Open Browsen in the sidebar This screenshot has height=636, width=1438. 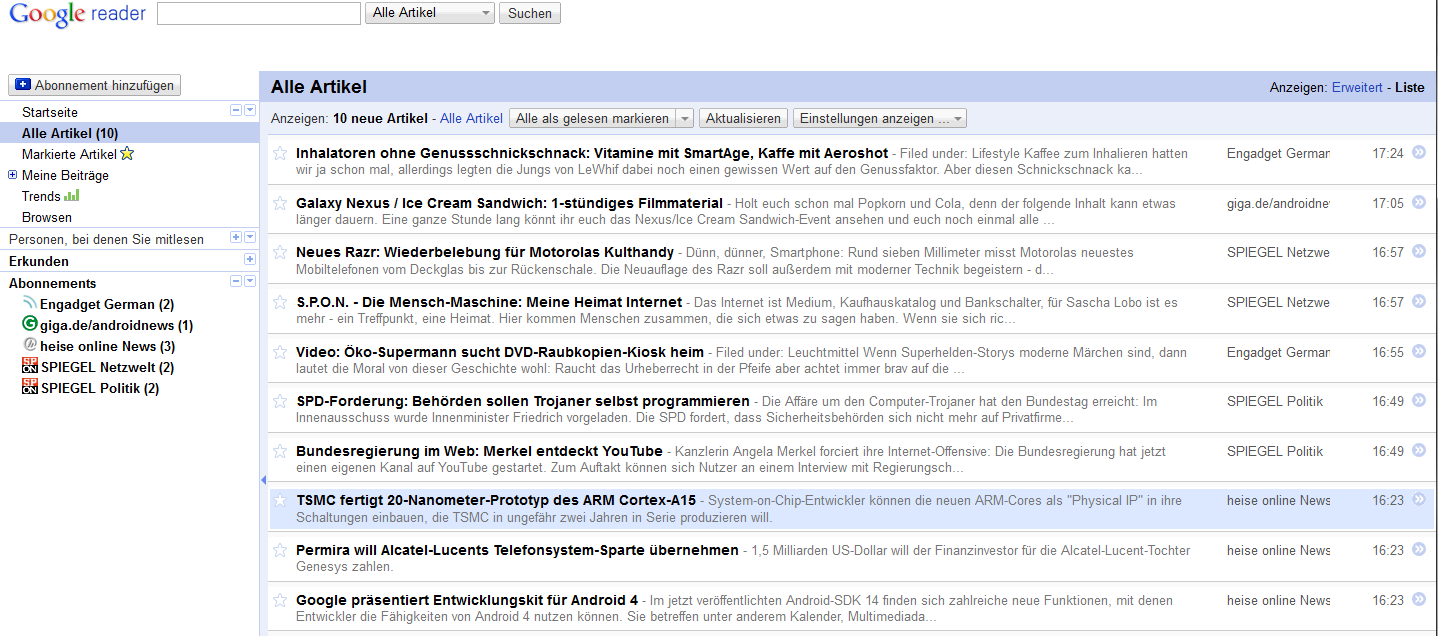point(47,217)
